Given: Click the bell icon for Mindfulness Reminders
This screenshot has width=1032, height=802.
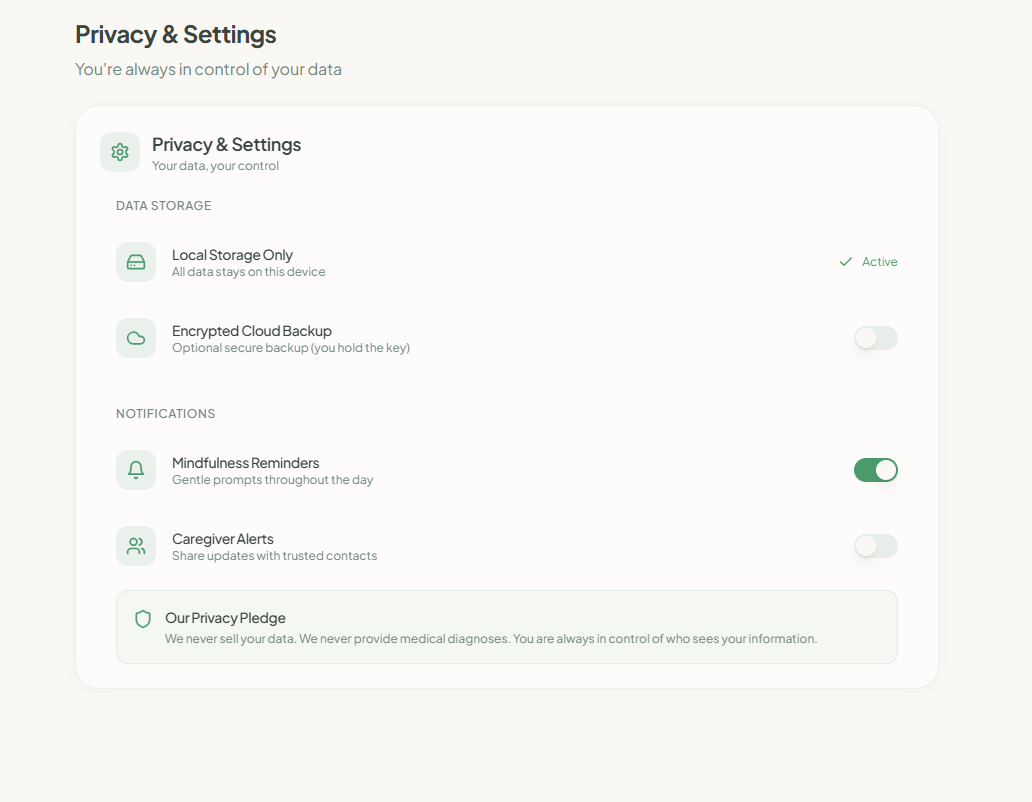Looking at the screenshot, I should pos(136,470).
